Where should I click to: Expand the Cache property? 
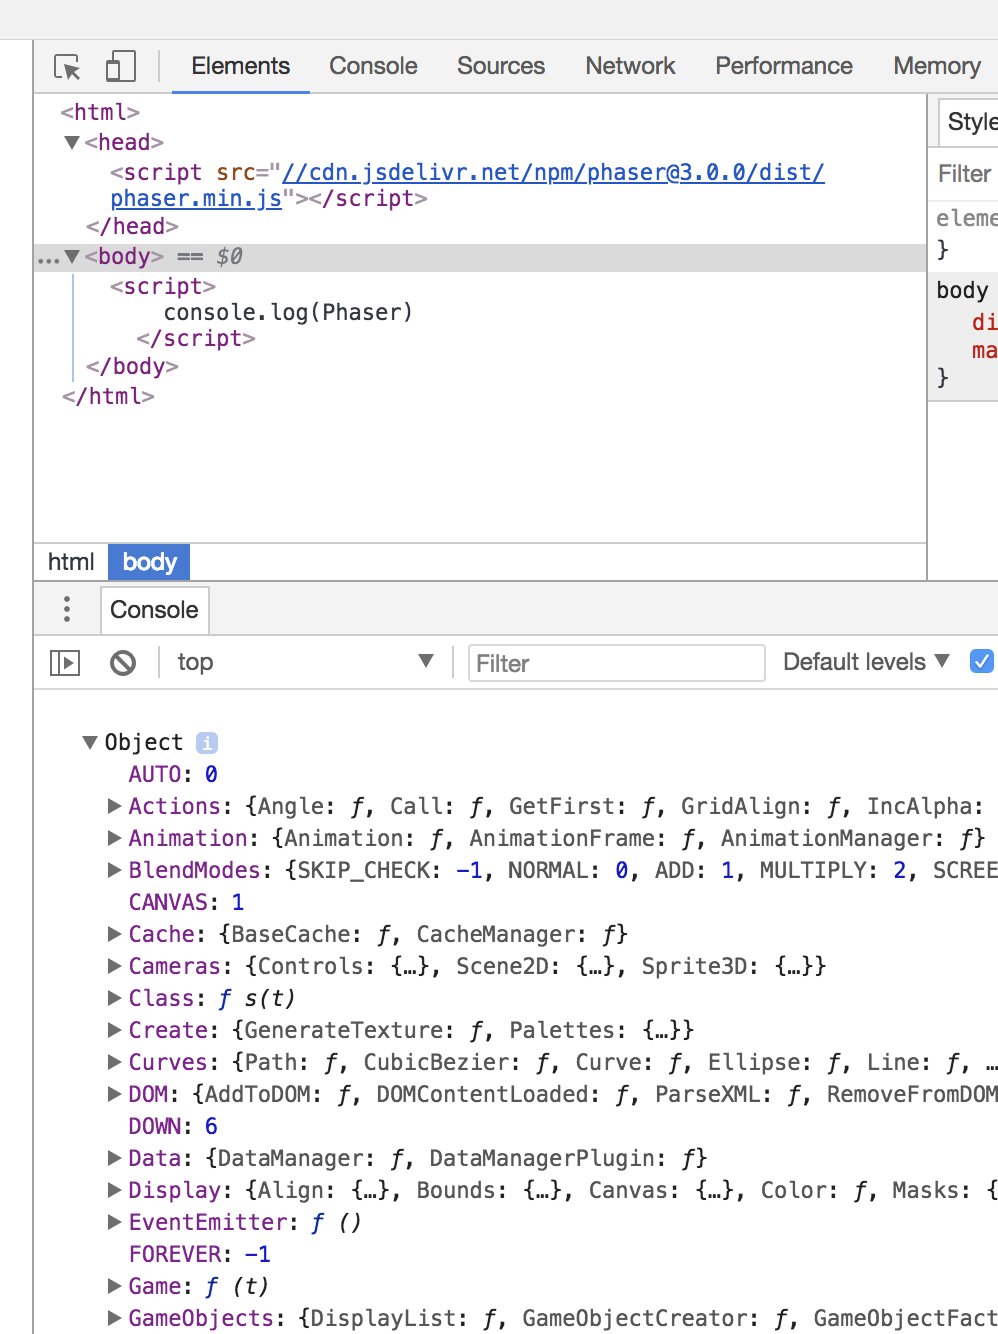115,934
